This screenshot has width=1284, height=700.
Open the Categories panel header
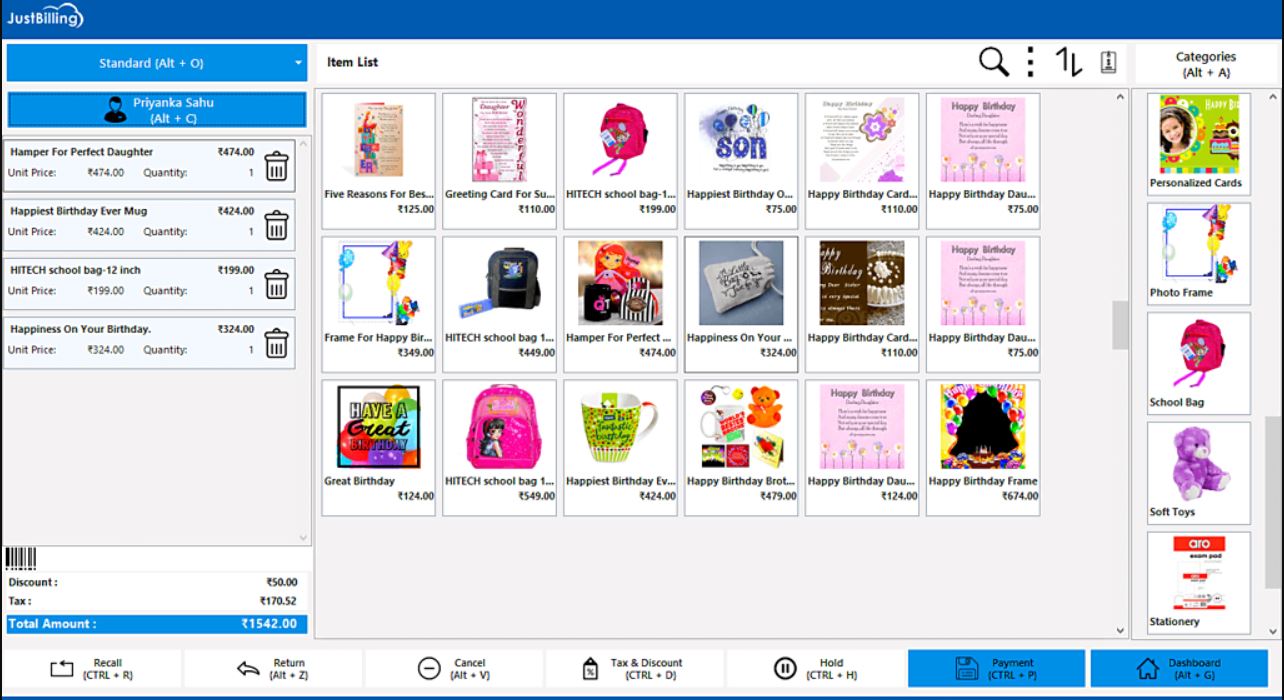(x=1205, y=64)
